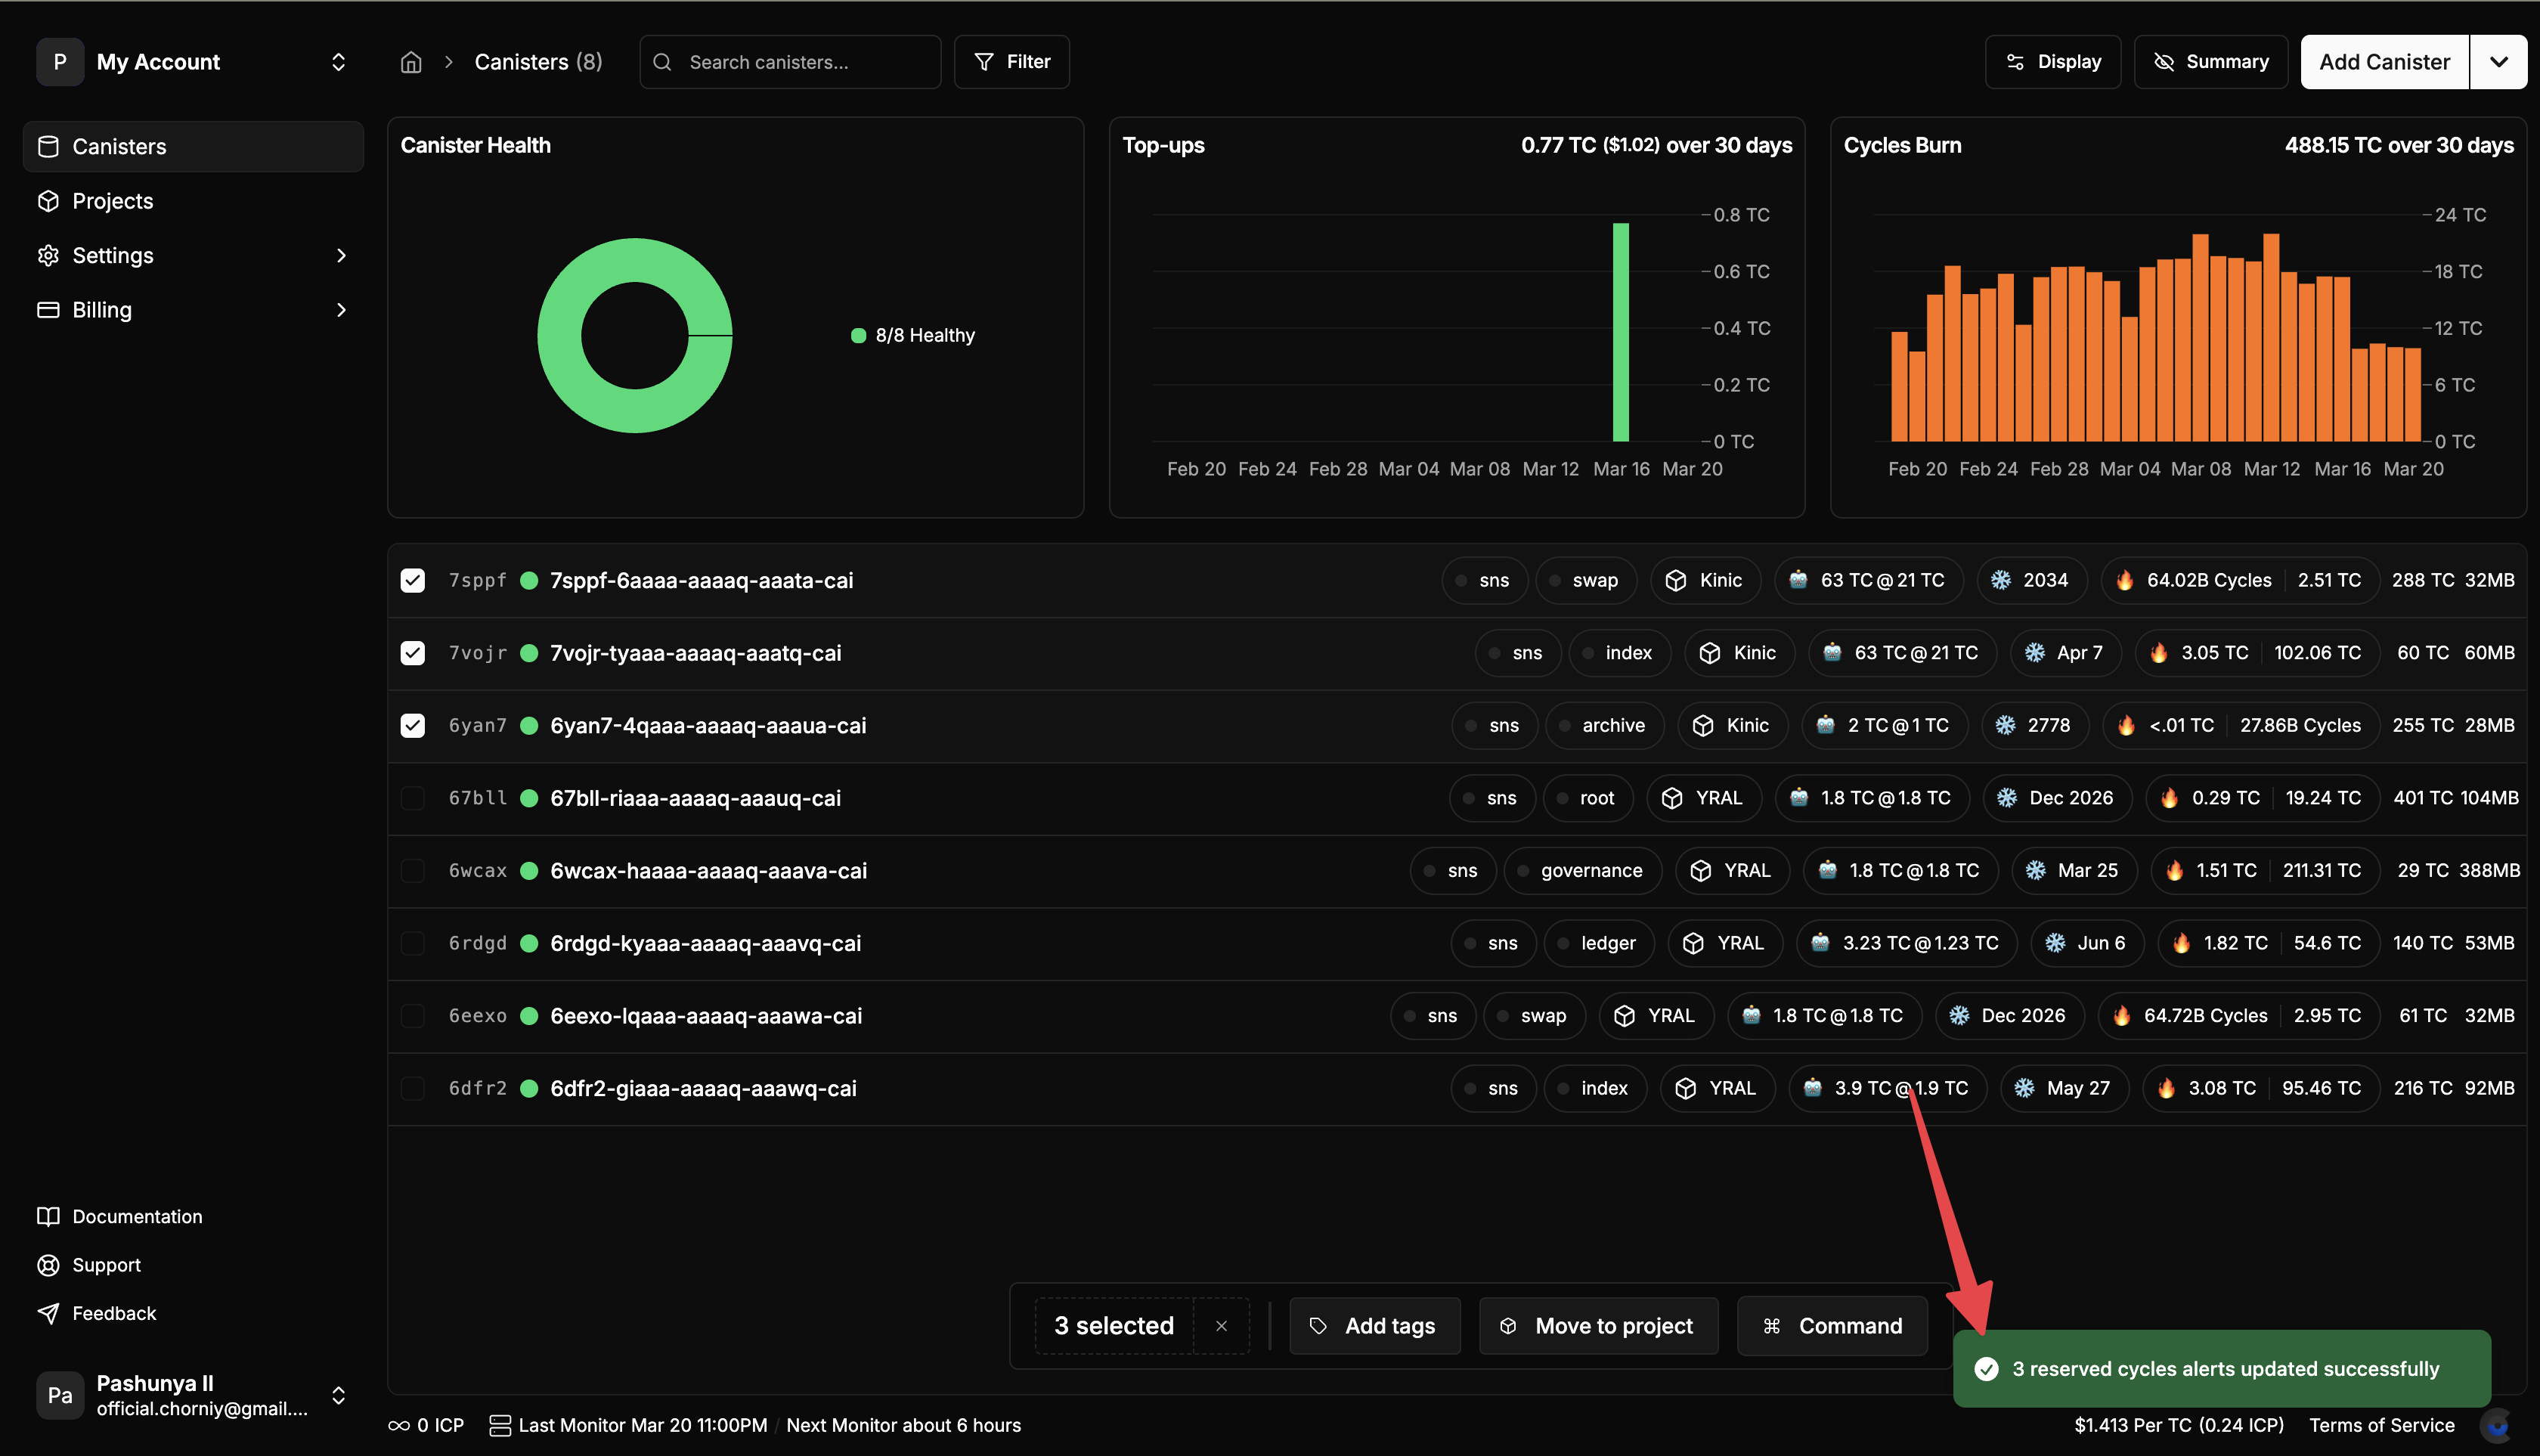Viewport: 2540px width, 1456px height.
Task: Click Move to project button
Action: point(1597,1326)
